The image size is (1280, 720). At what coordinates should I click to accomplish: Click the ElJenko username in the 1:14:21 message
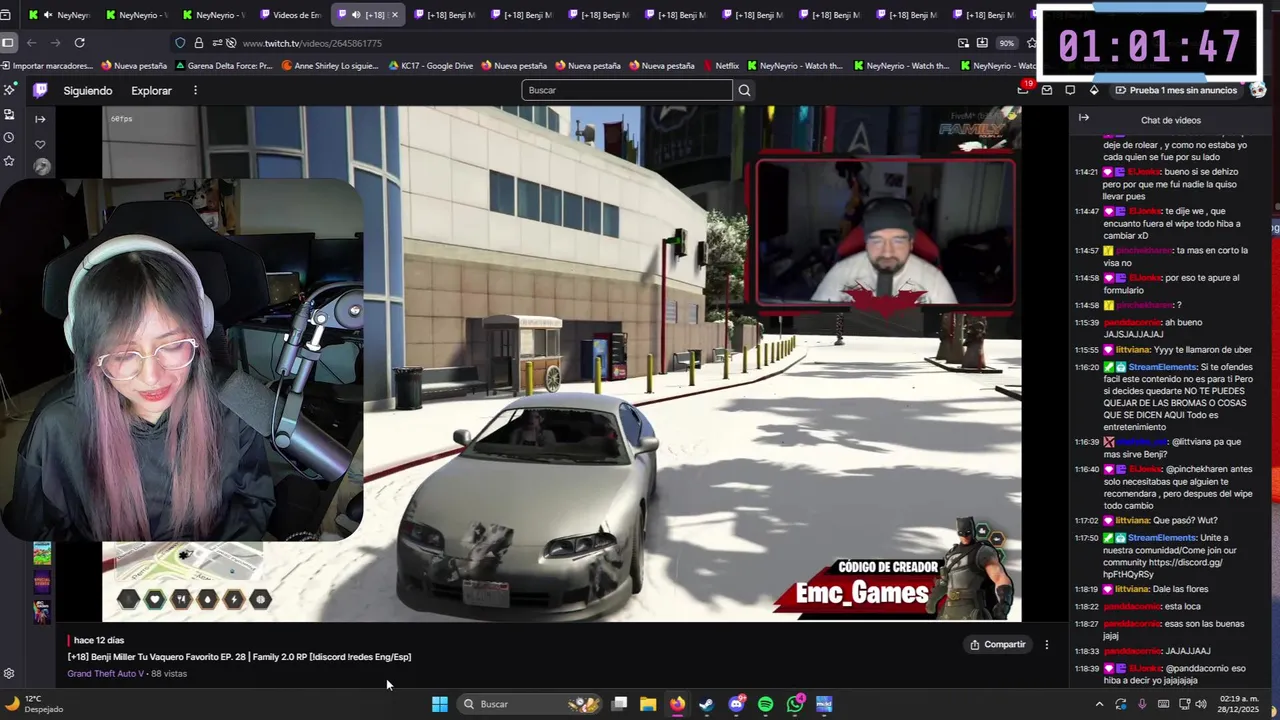point(1145,172)
